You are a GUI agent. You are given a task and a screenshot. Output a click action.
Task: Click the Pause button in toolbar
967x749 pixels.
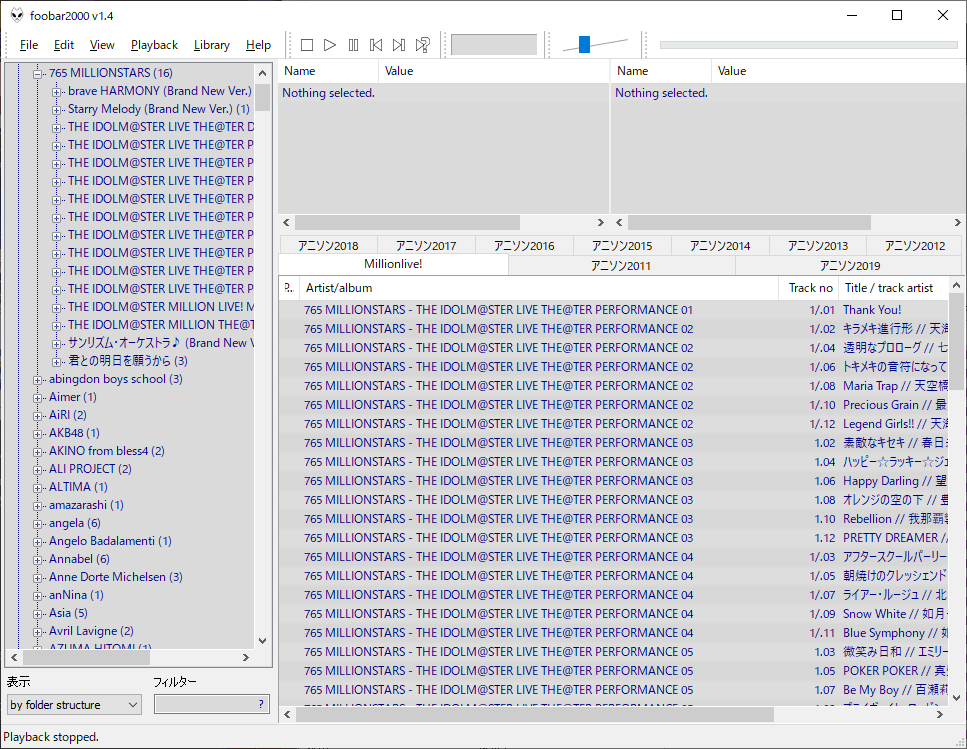click(353, 45)
